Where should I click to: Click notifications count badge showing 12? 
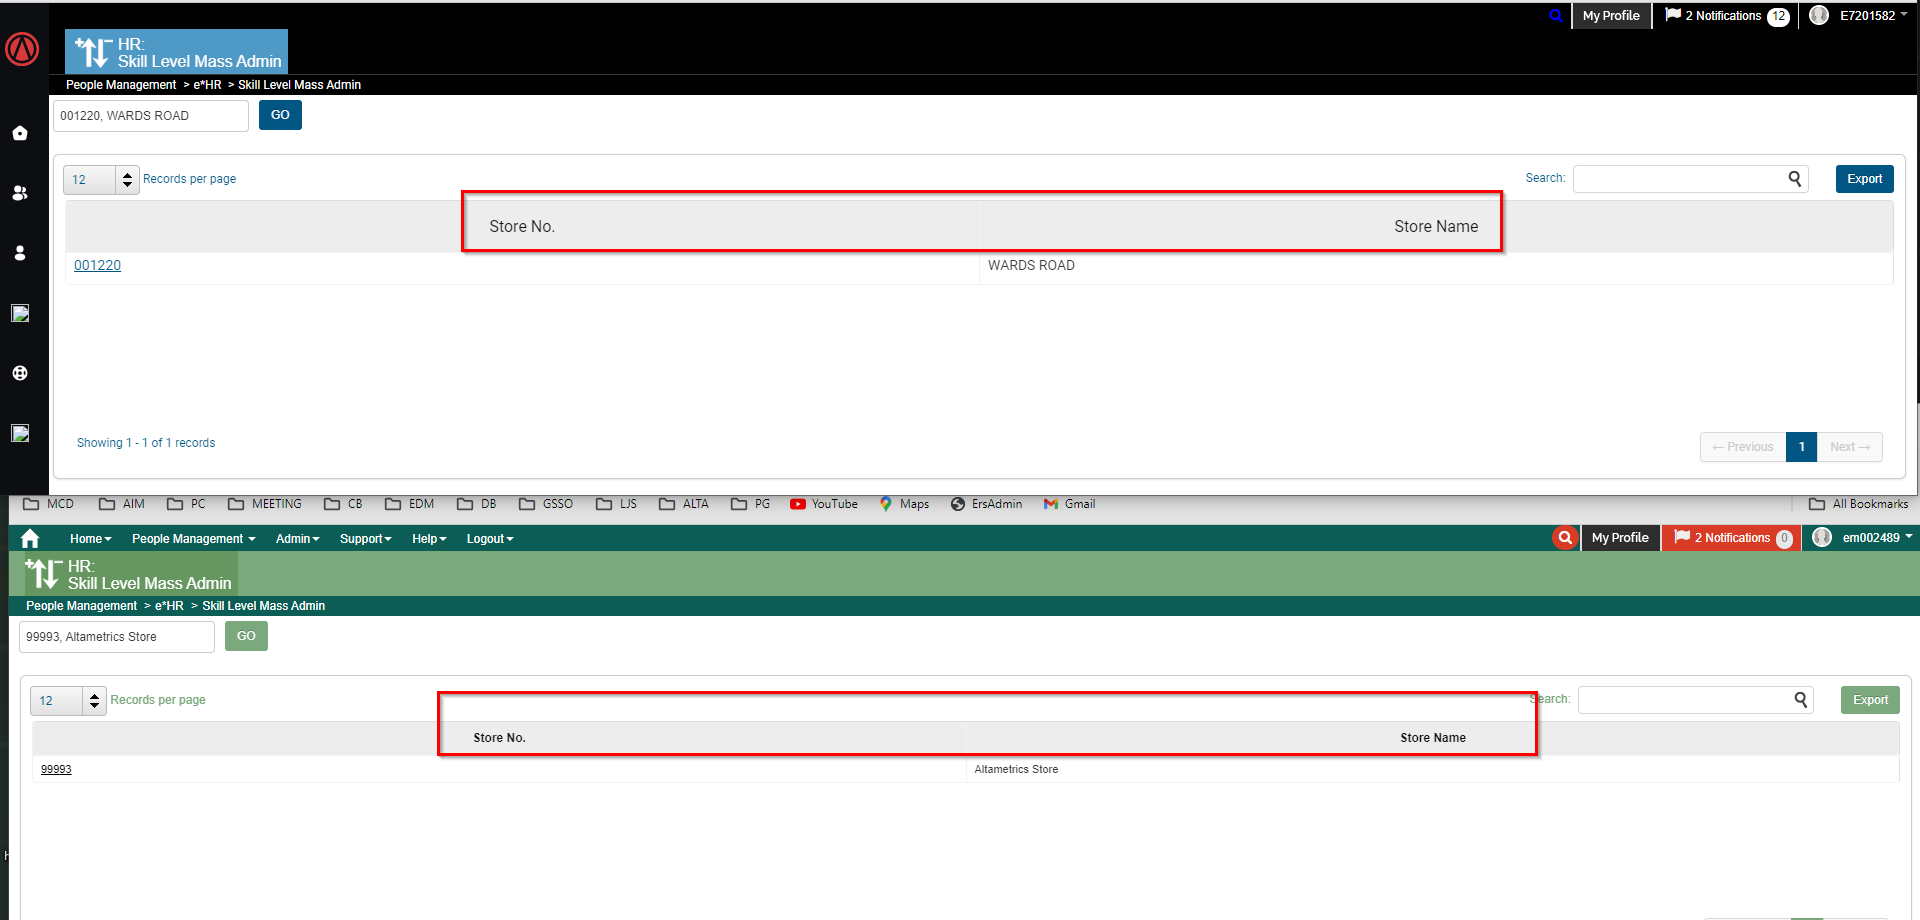click(x=1778, y=16)
